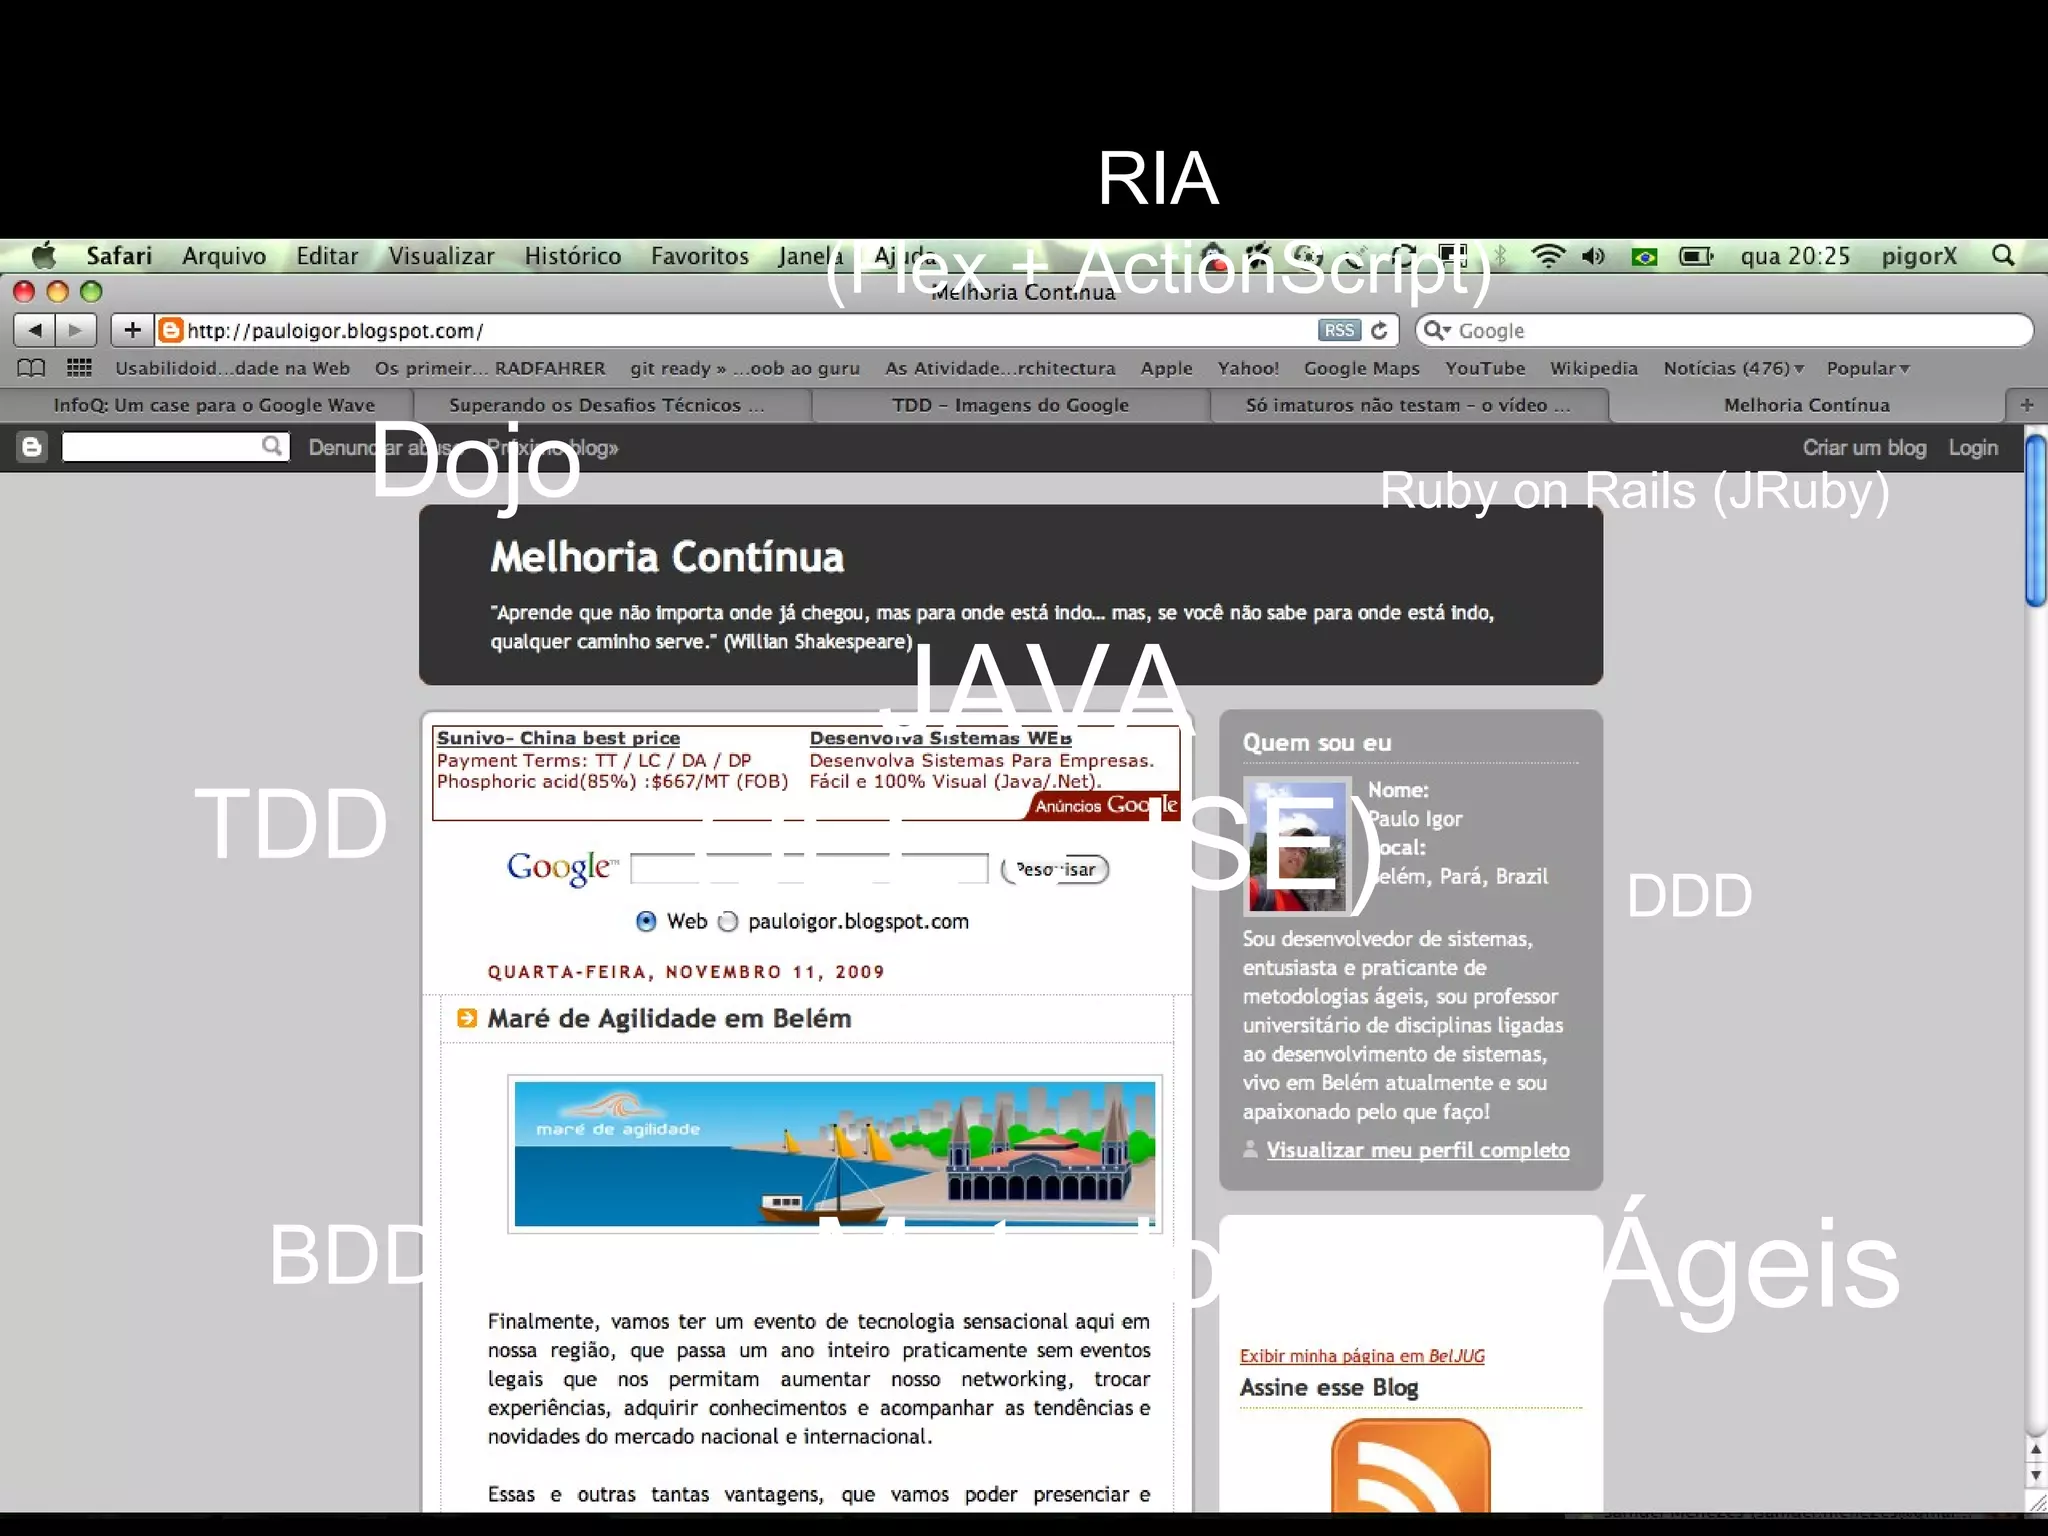Click the Sunivo- China best price ad

click(558, 738)
